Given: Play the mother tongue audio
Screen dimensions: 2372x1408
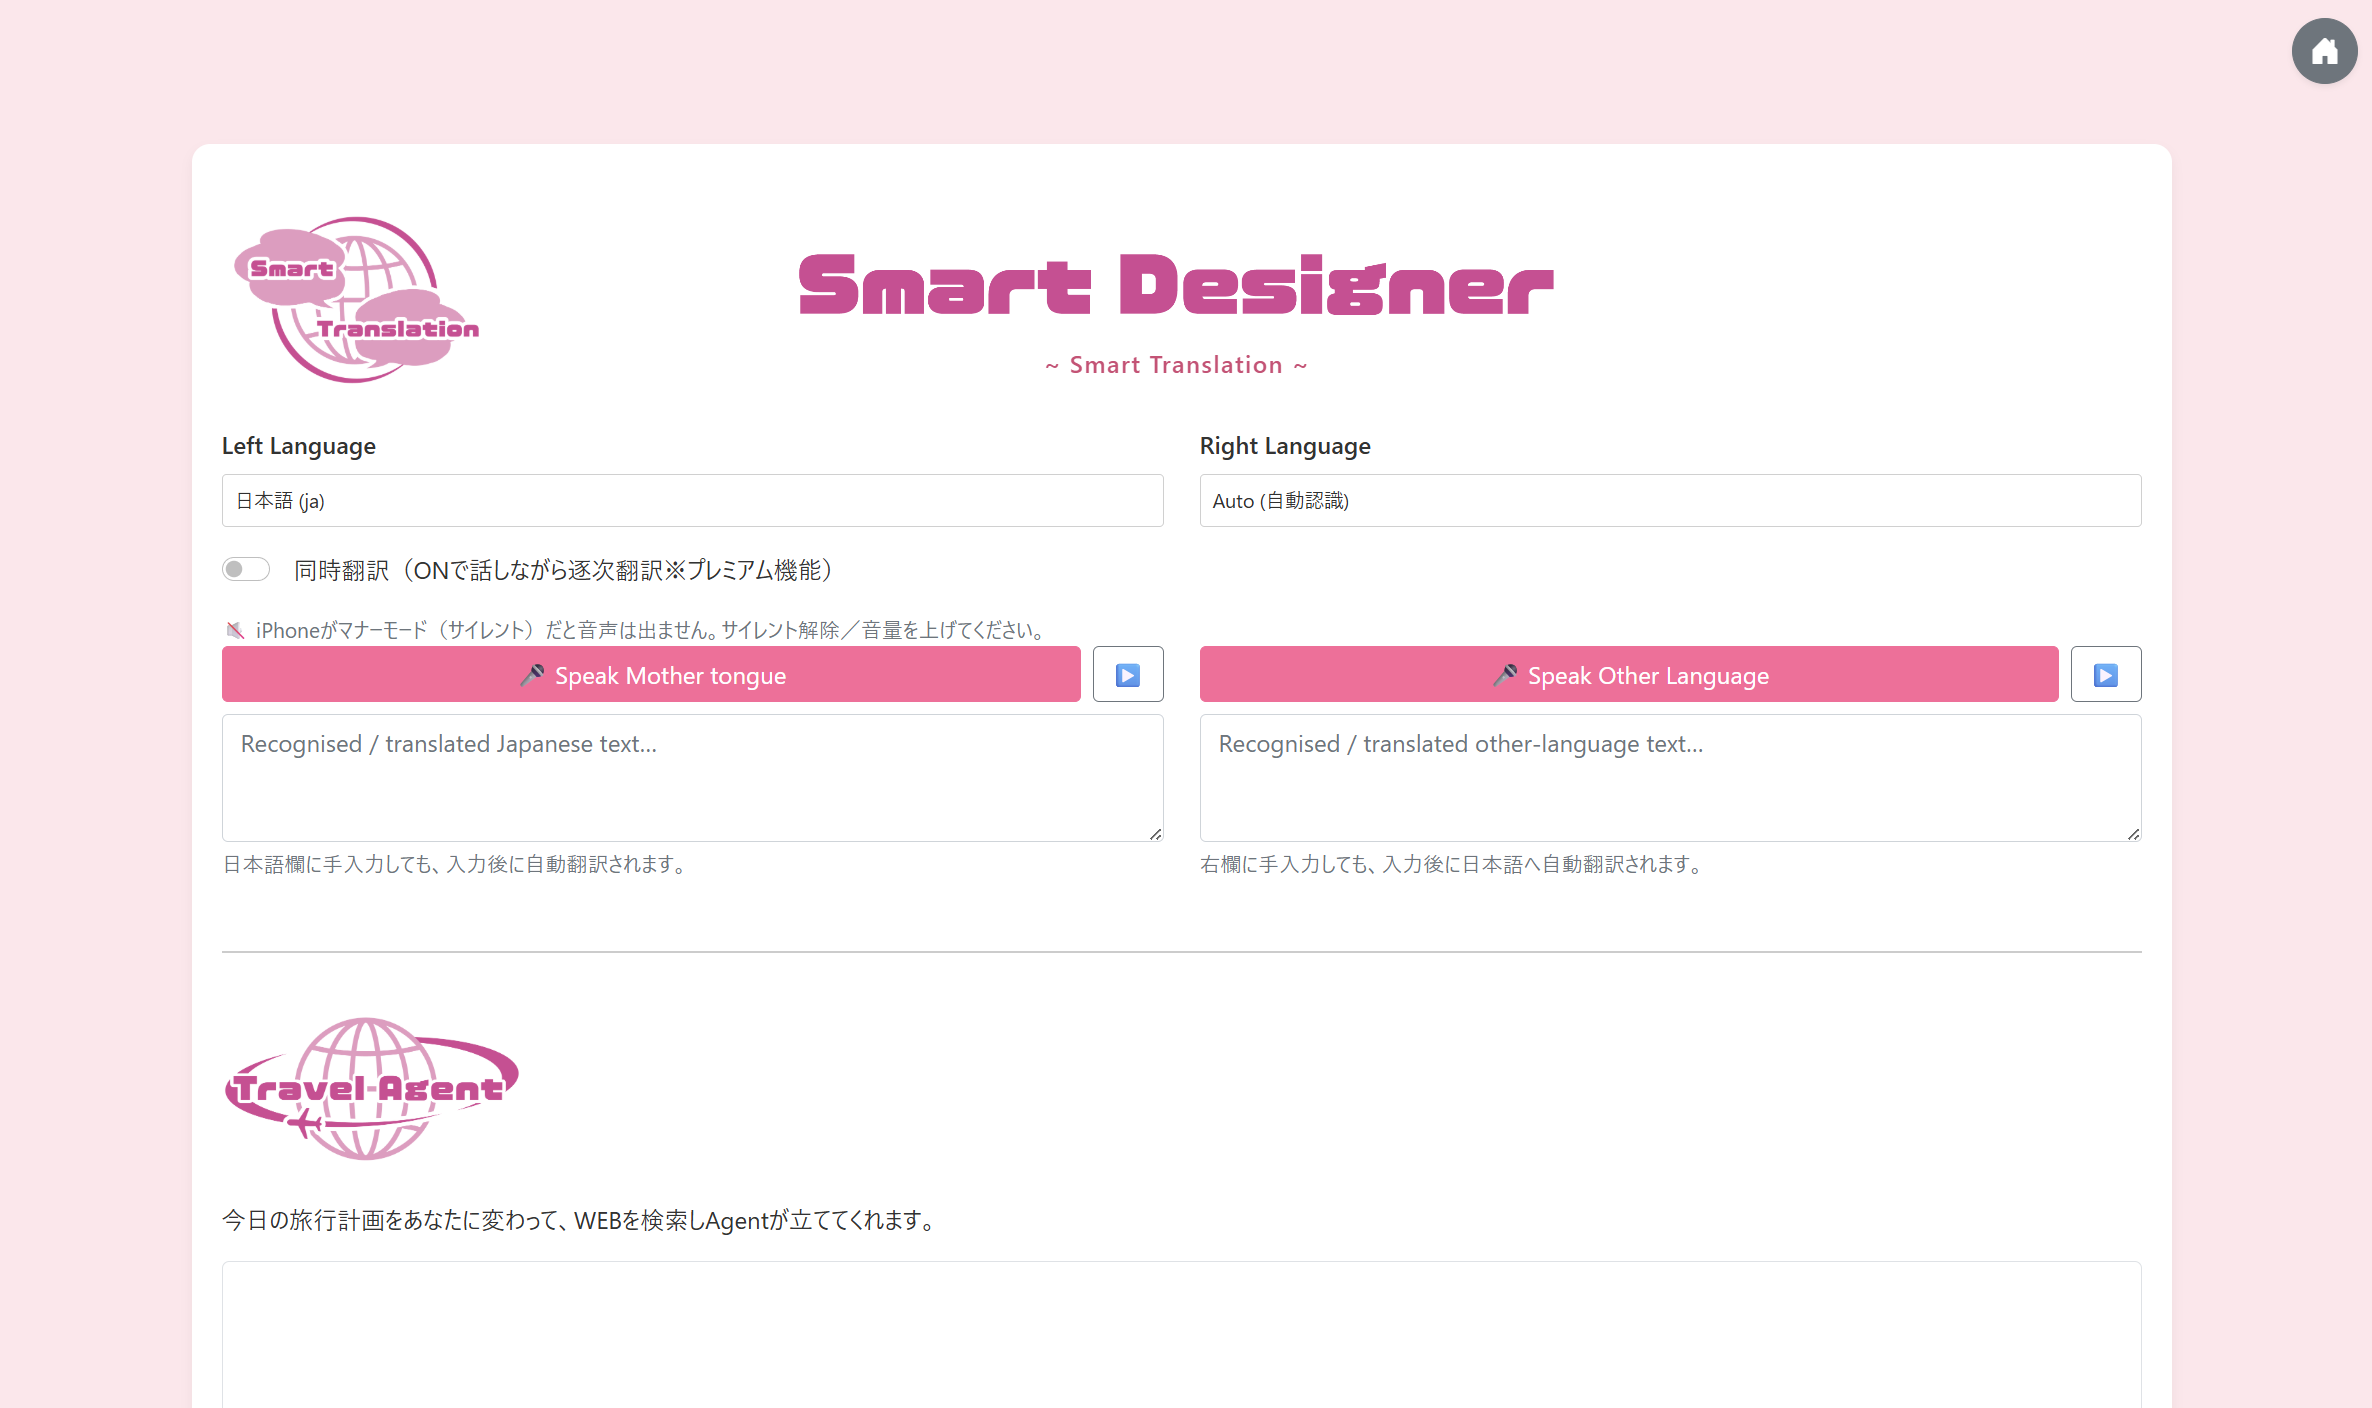Looking at the screenshot, I should point(1128,674).
